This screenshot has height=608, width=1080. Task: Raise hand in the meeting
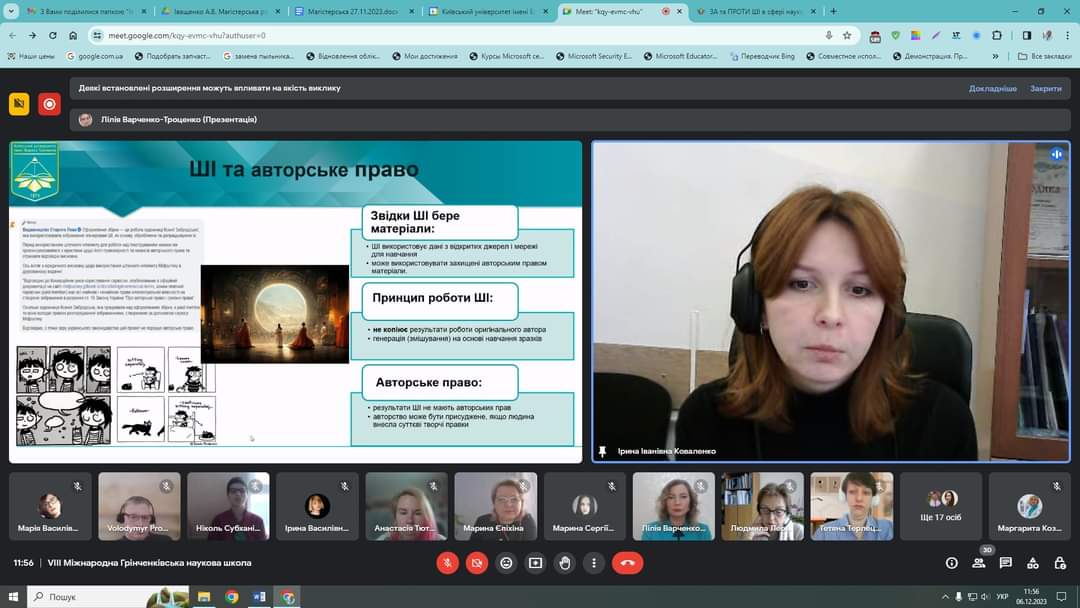click(x=565, y=563)
